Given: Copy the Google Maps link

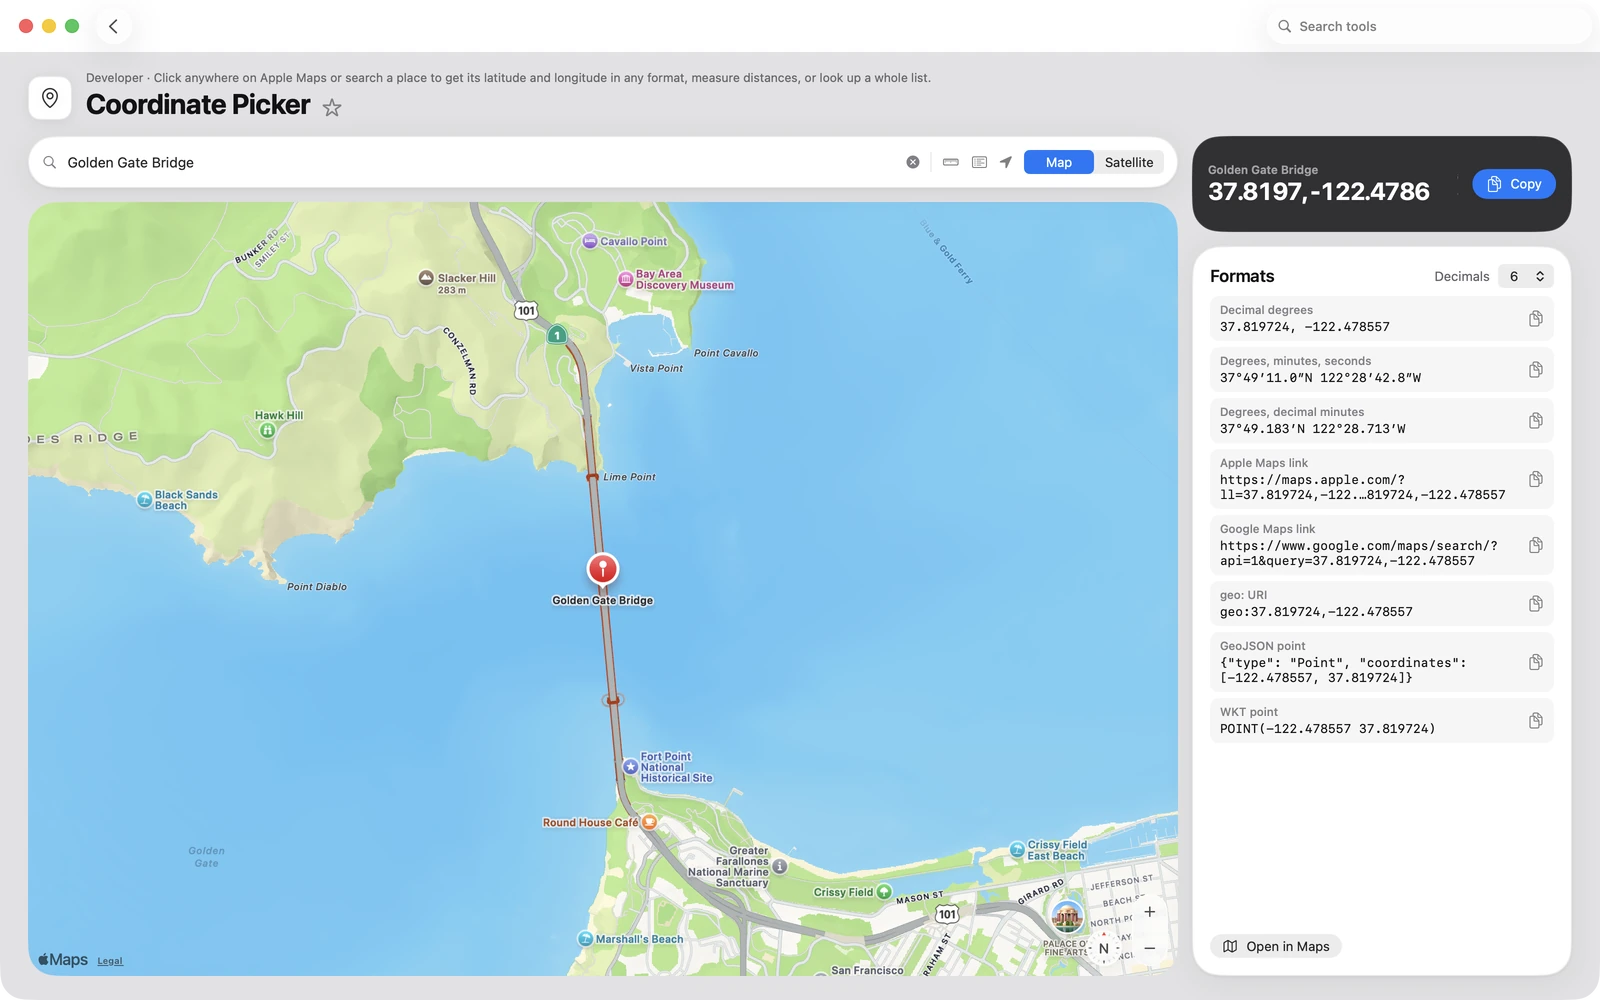Looking at the screenshot, I should click(x=1536, y=545).
